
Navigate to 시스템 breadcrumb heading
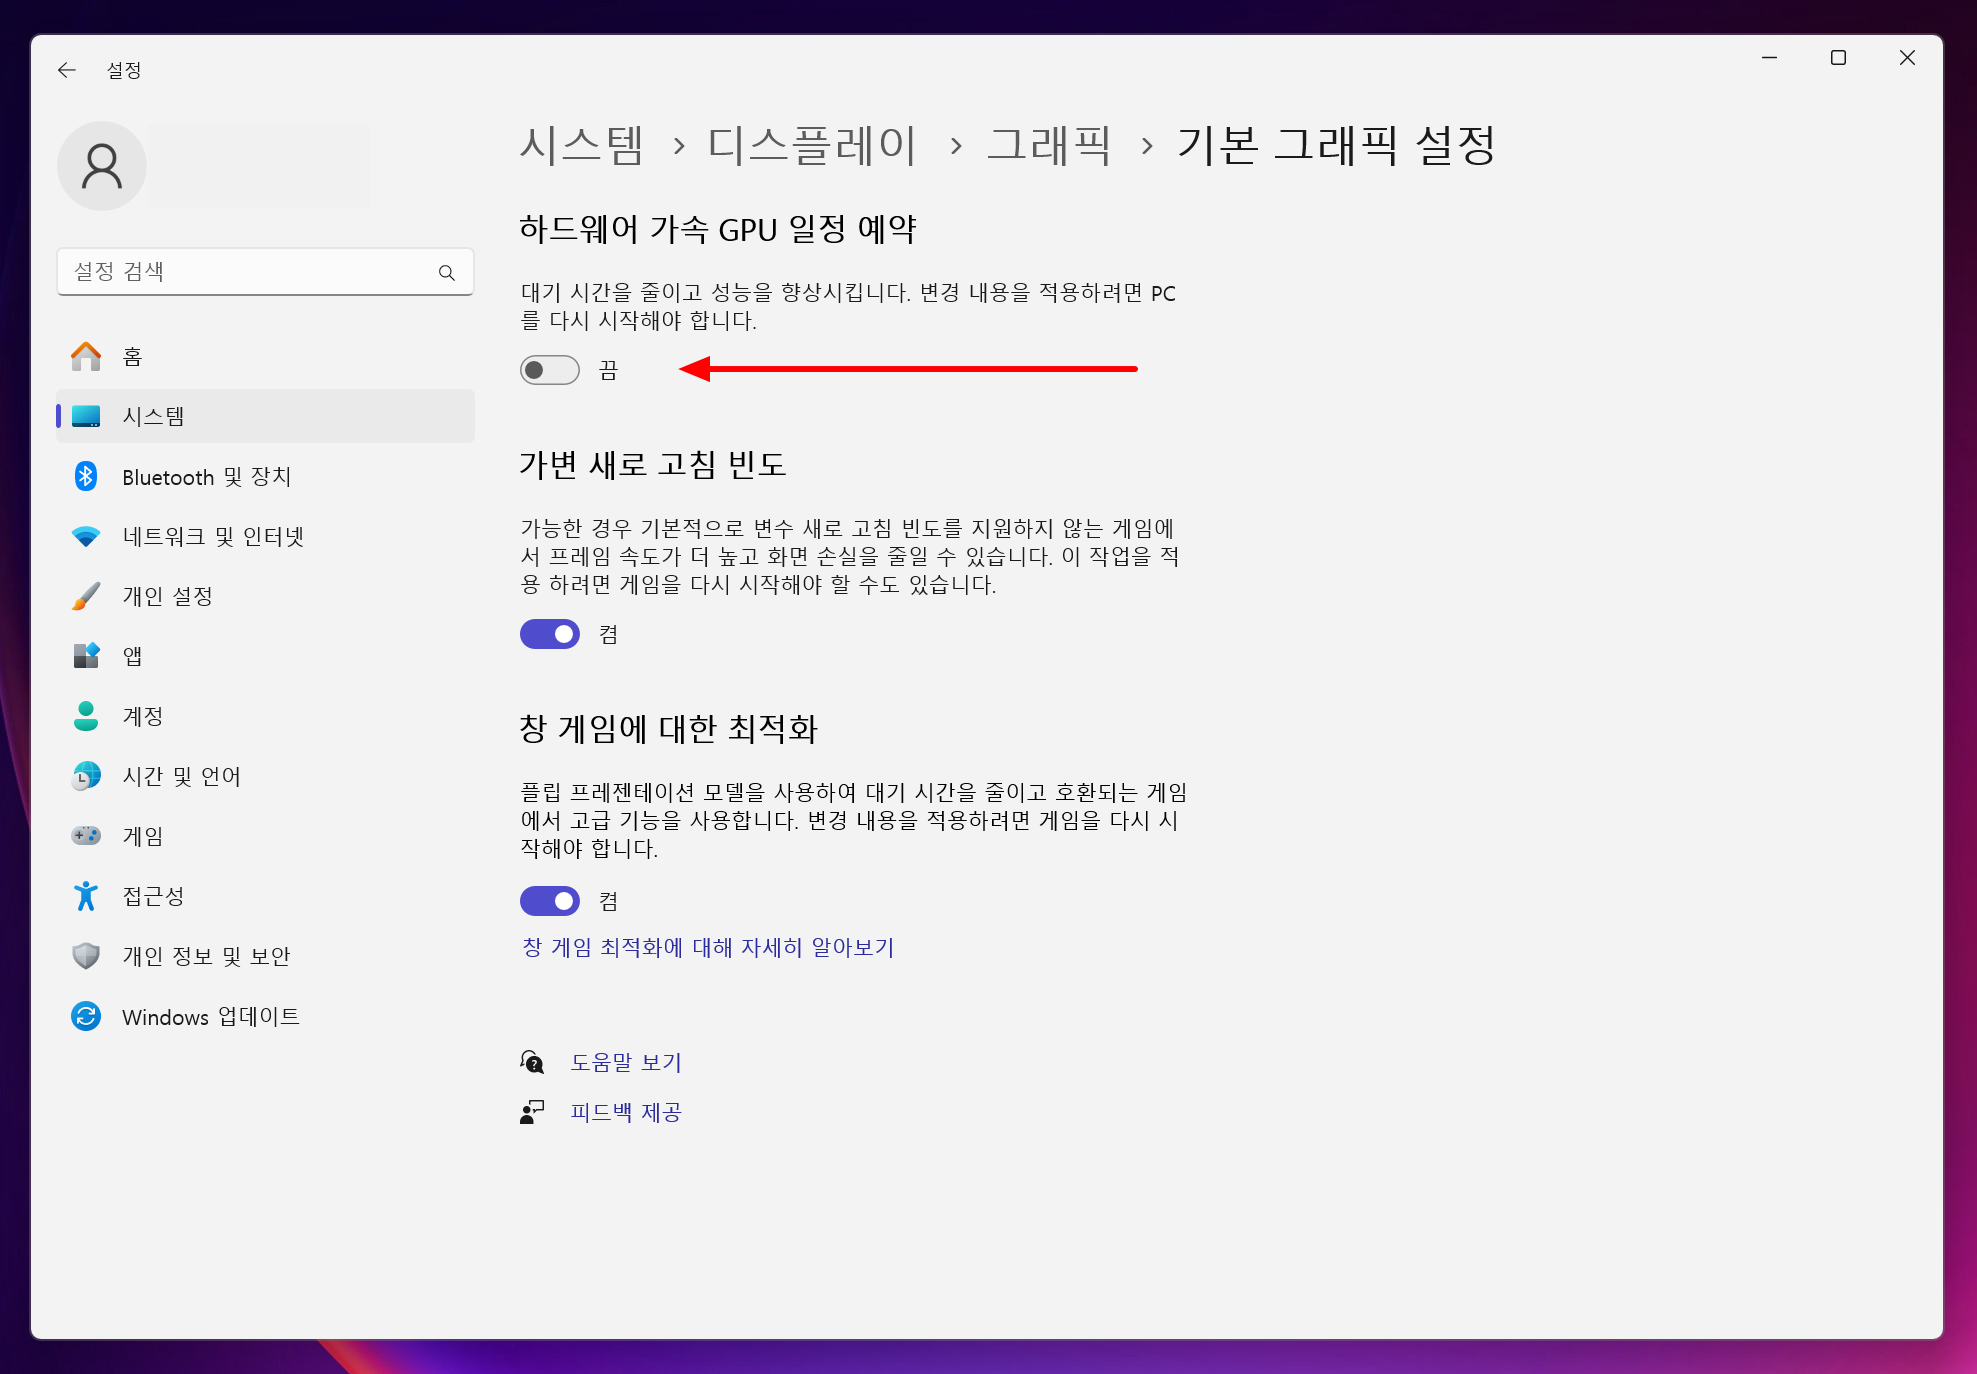[x=582, y=146]
